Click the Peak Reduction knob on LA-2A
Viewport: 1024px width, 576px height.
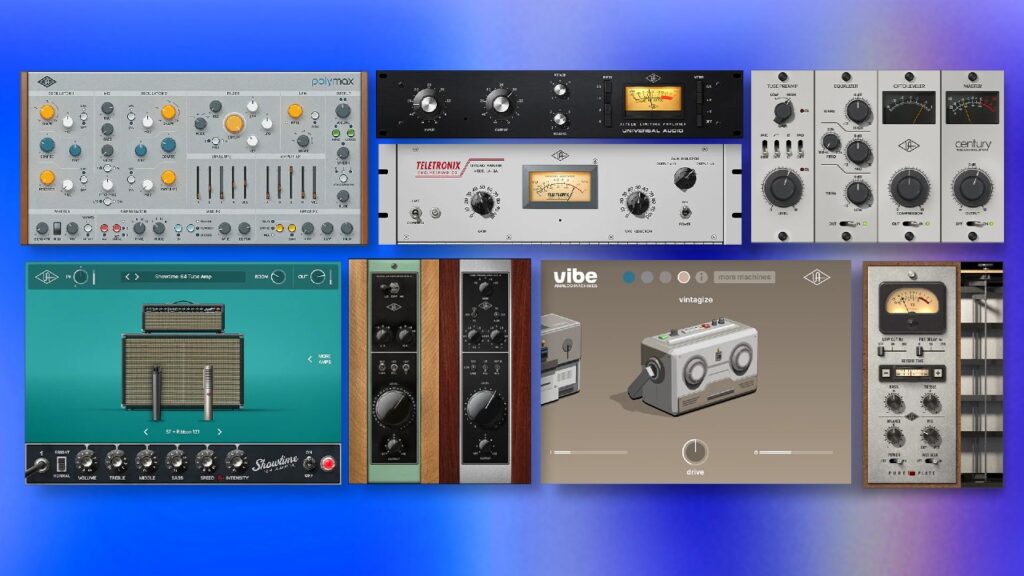(637, 203)
